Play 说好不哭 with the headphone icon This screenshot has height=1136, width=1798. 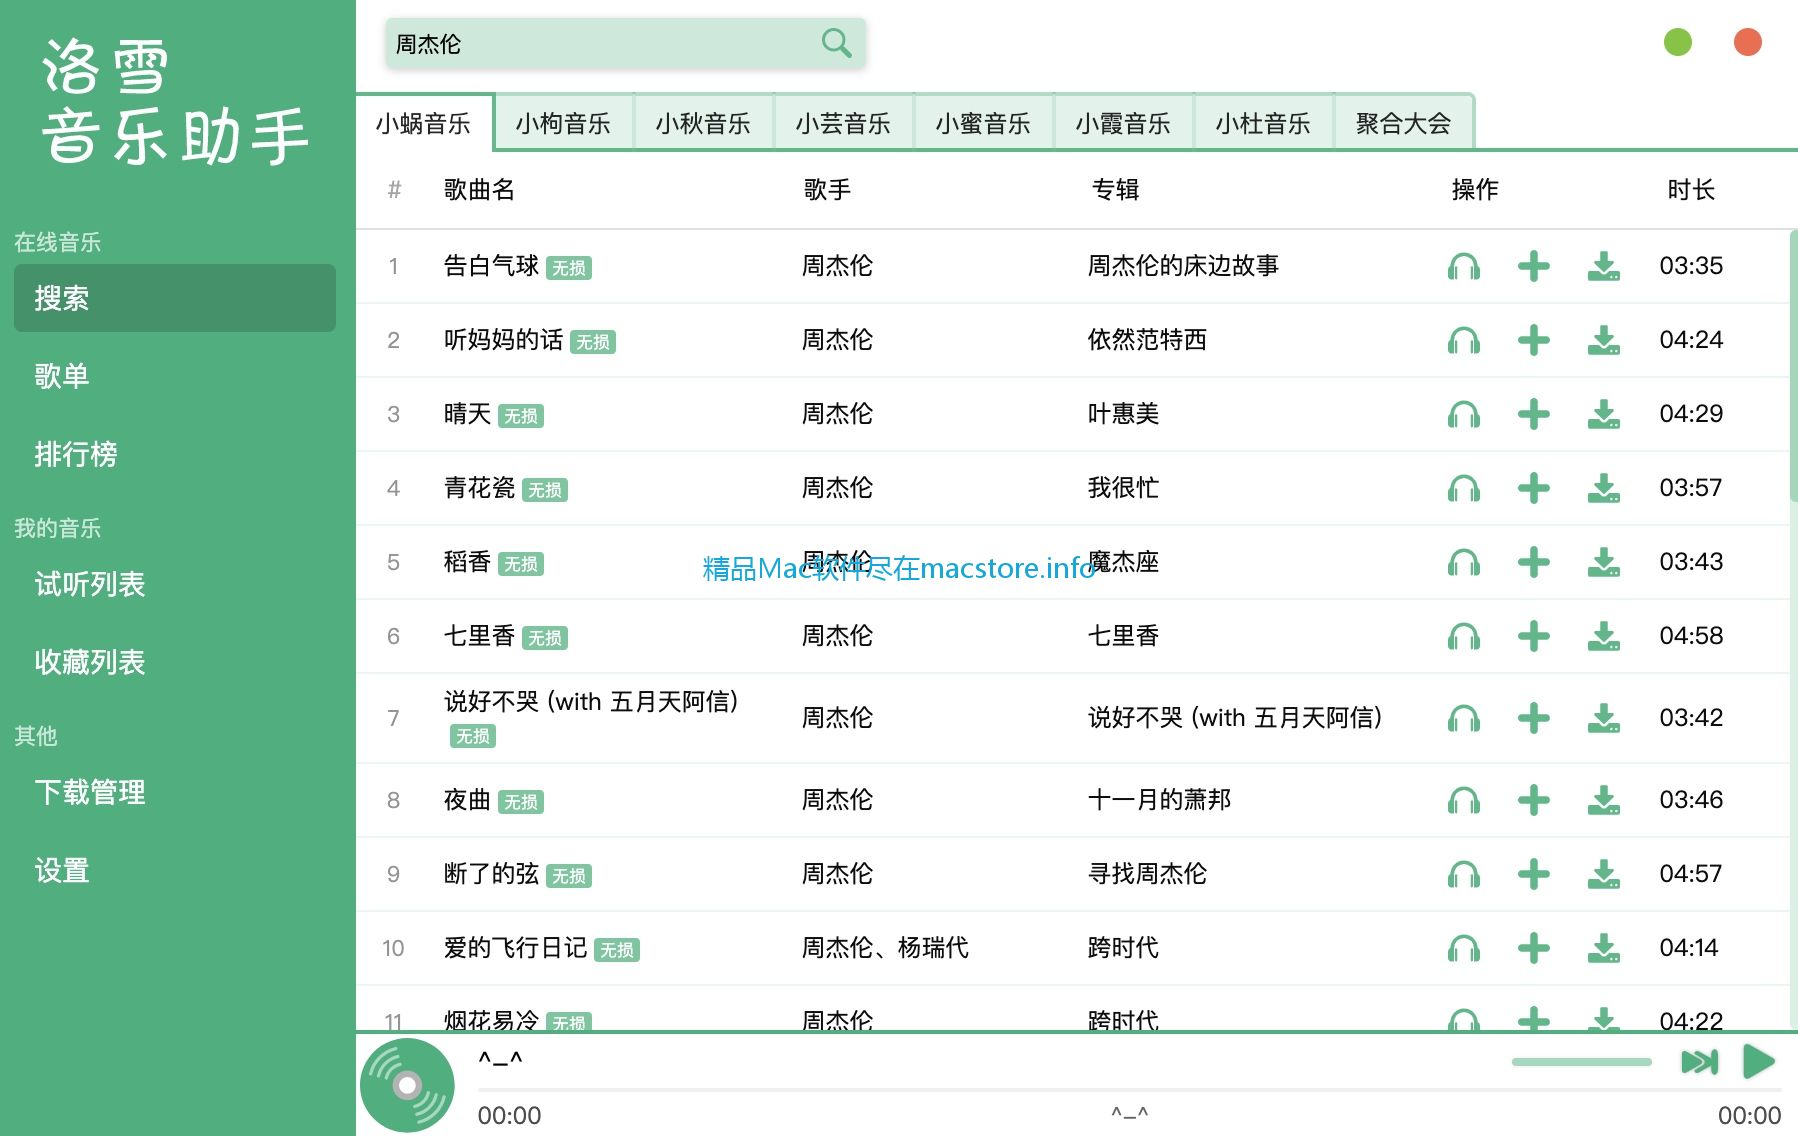pyautogui.click(x=1463, y=718)
